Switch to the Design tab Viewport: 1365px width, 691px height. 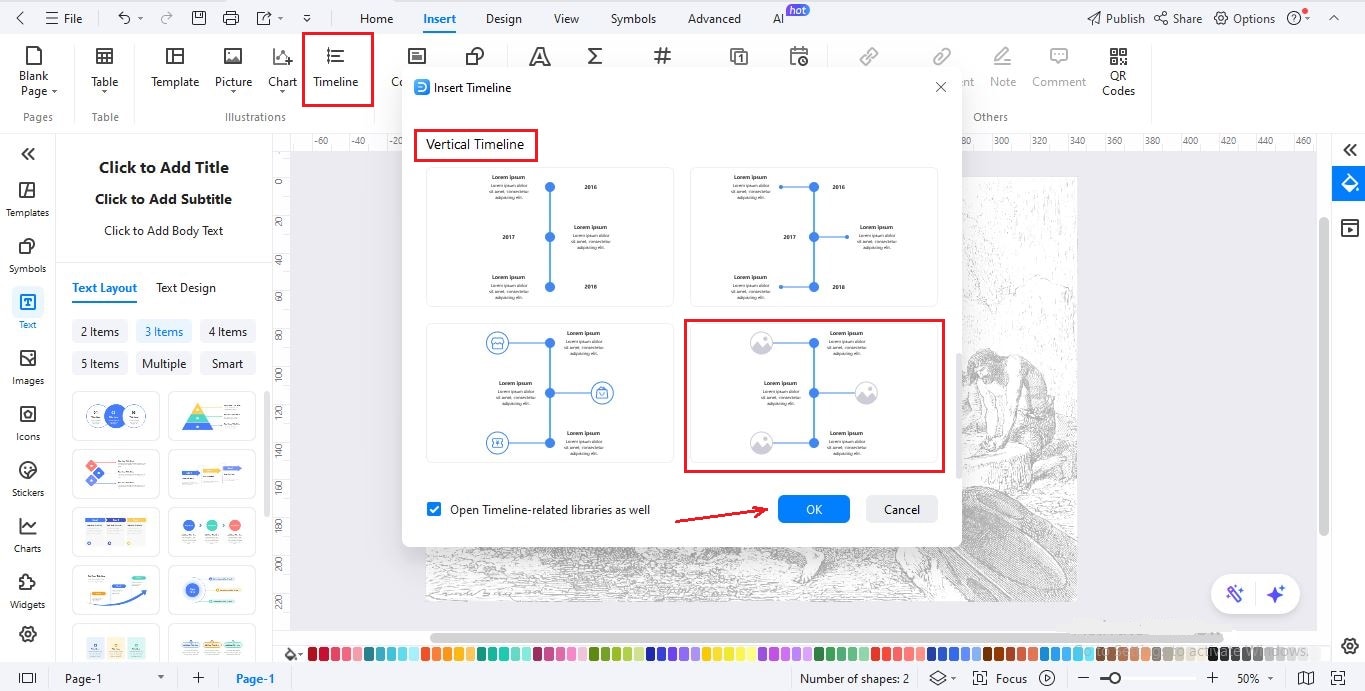[503, 18]
